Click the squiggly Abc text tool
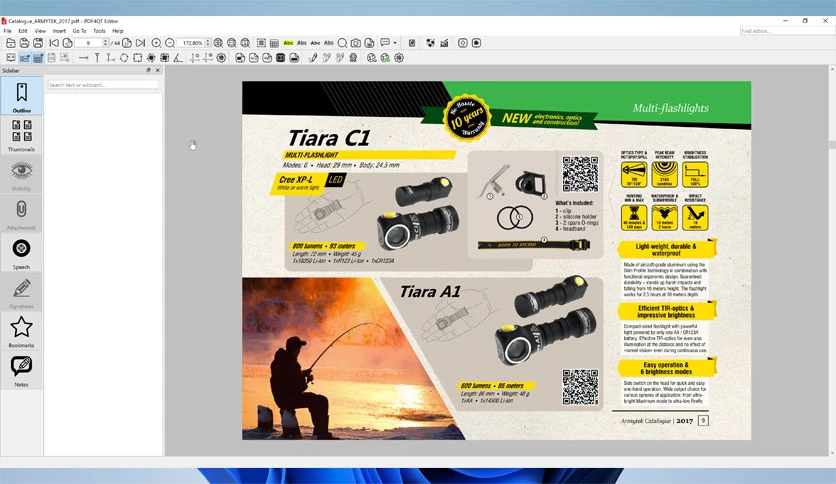The height and width of the screenshot is (484, 836). (x=329, y=43)
